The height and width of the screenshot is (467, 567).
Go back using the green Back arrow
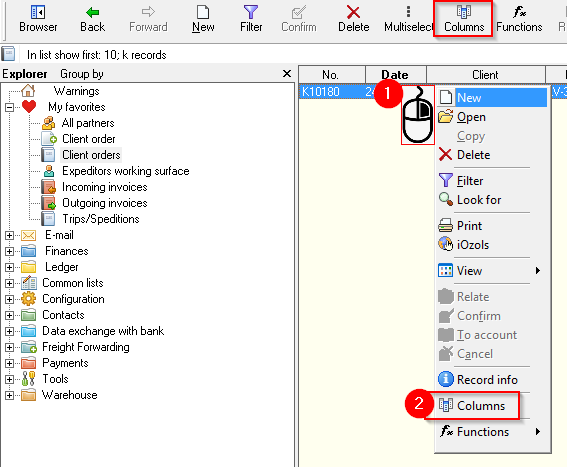pyautogui.click(x=93, y=12)
